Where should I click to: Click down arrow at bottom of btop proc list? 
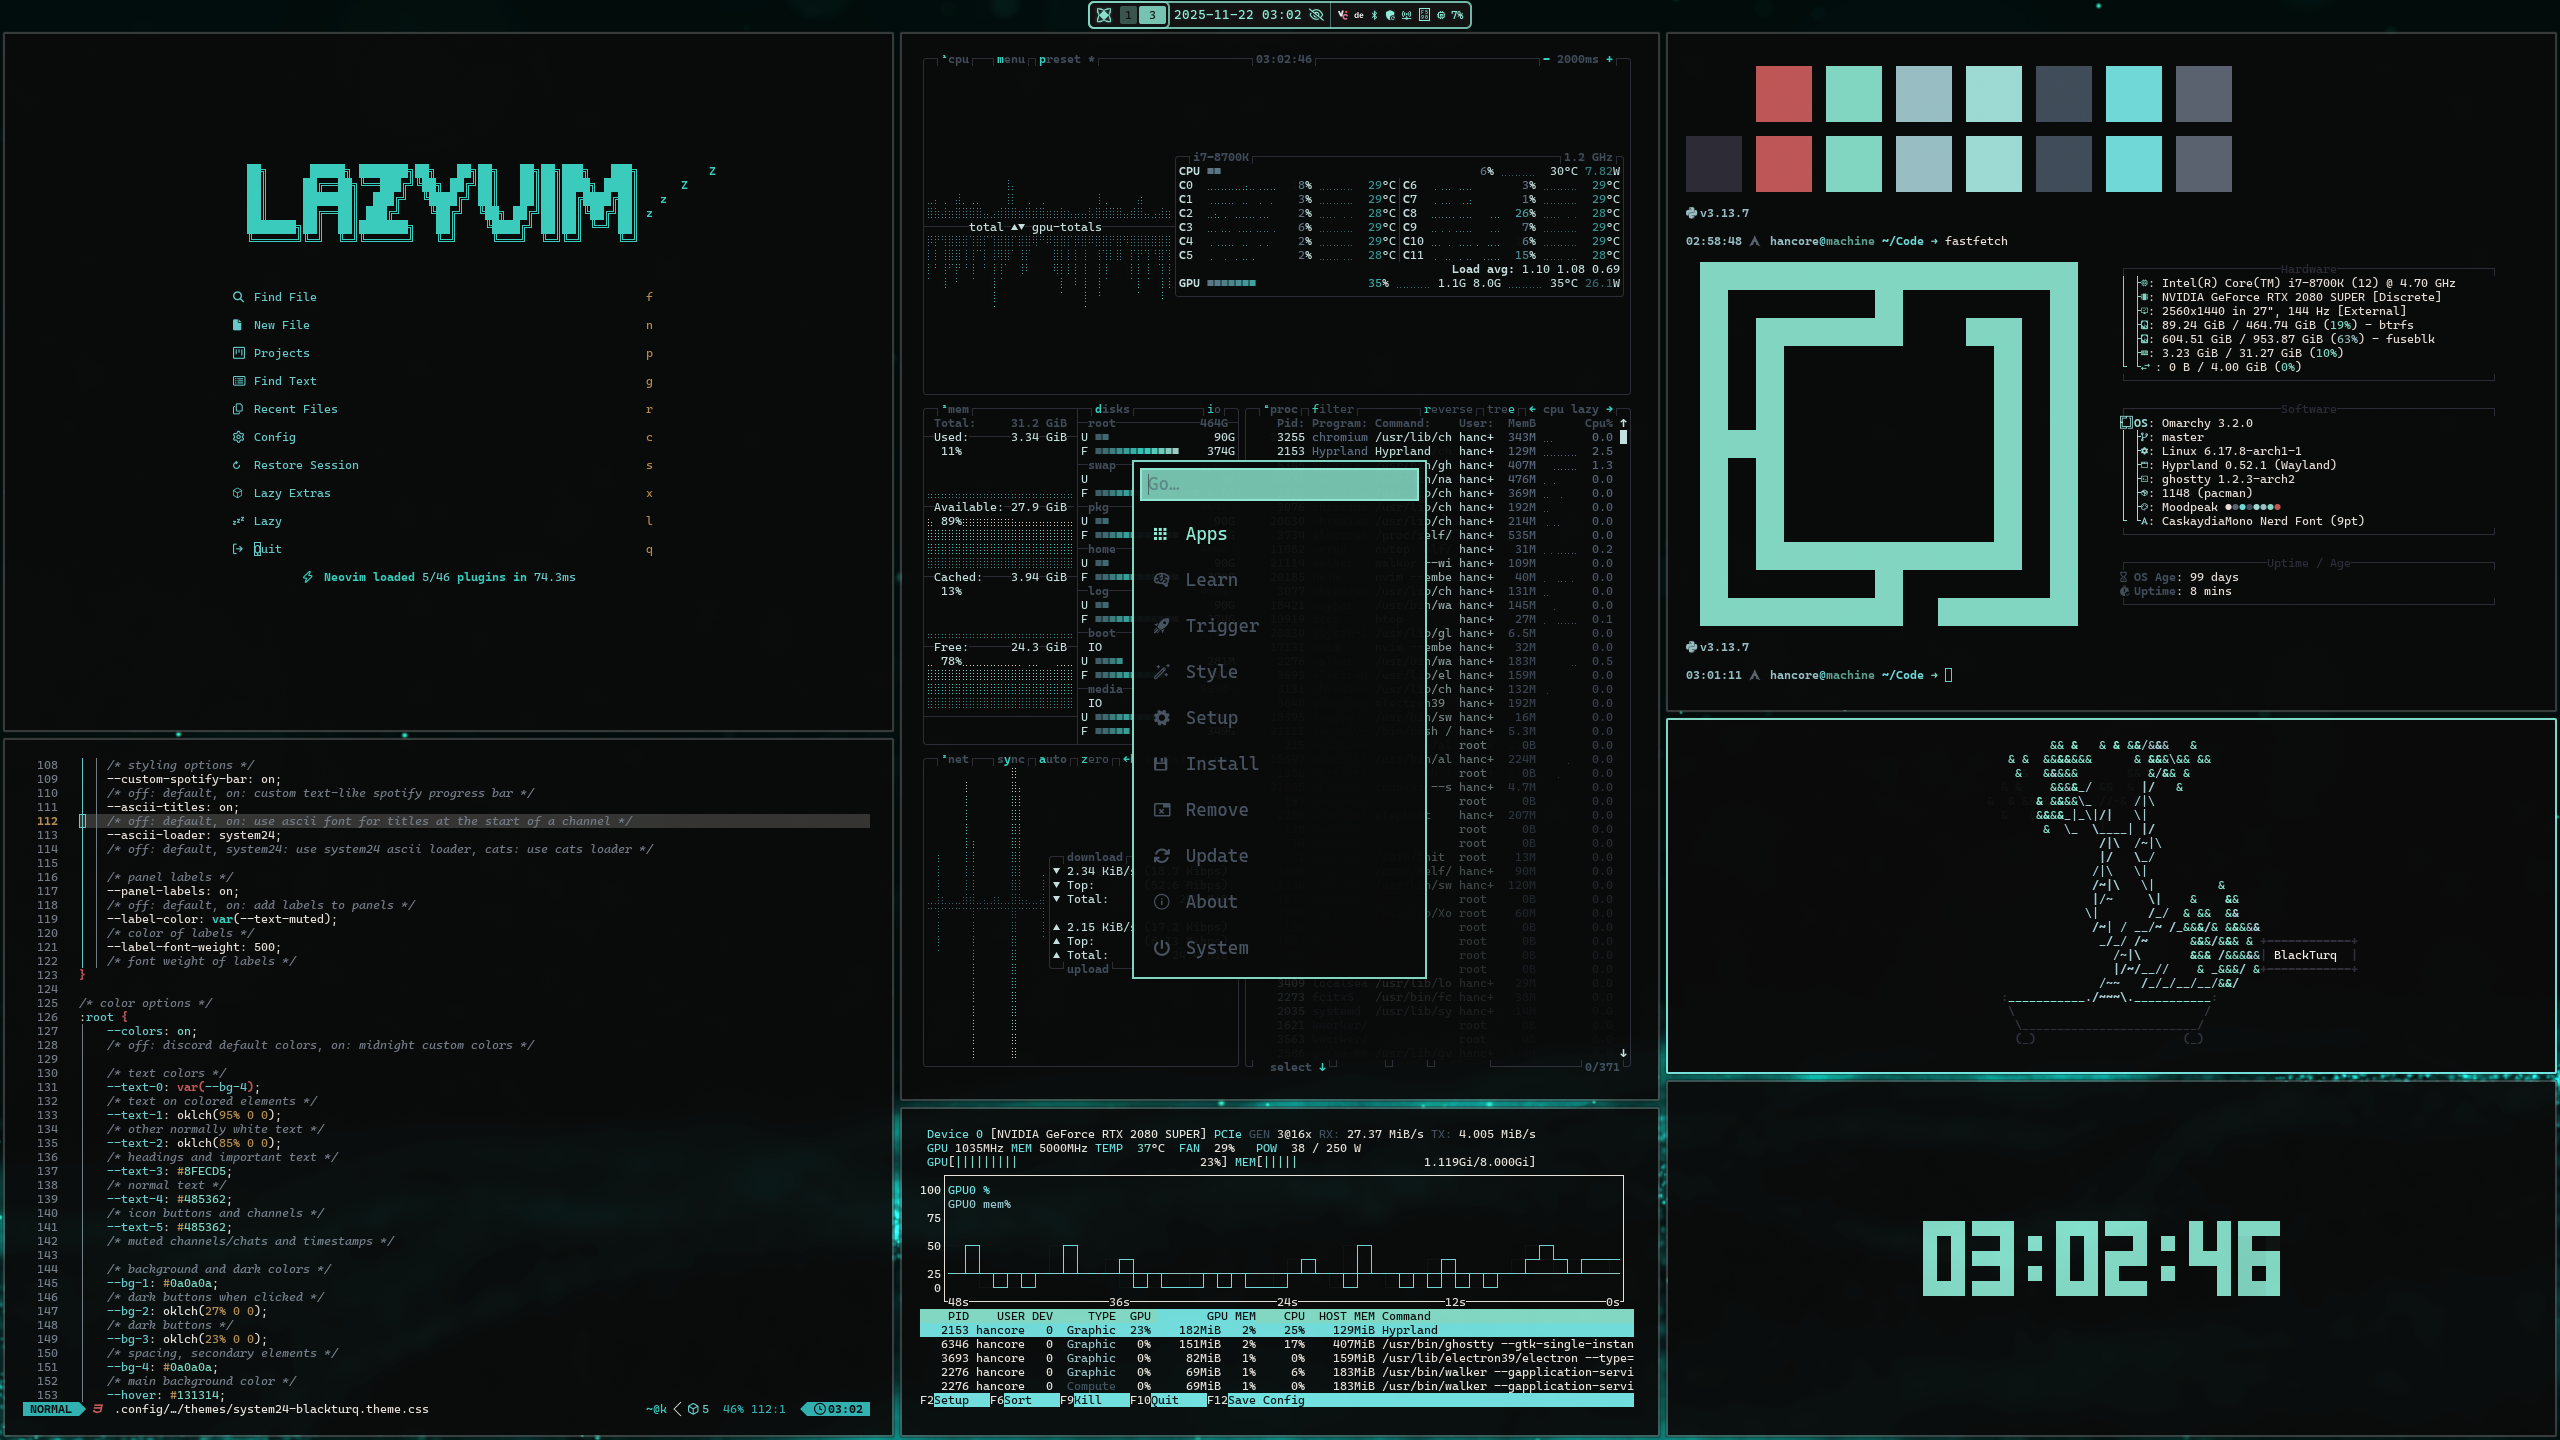coord(1623,1053)
